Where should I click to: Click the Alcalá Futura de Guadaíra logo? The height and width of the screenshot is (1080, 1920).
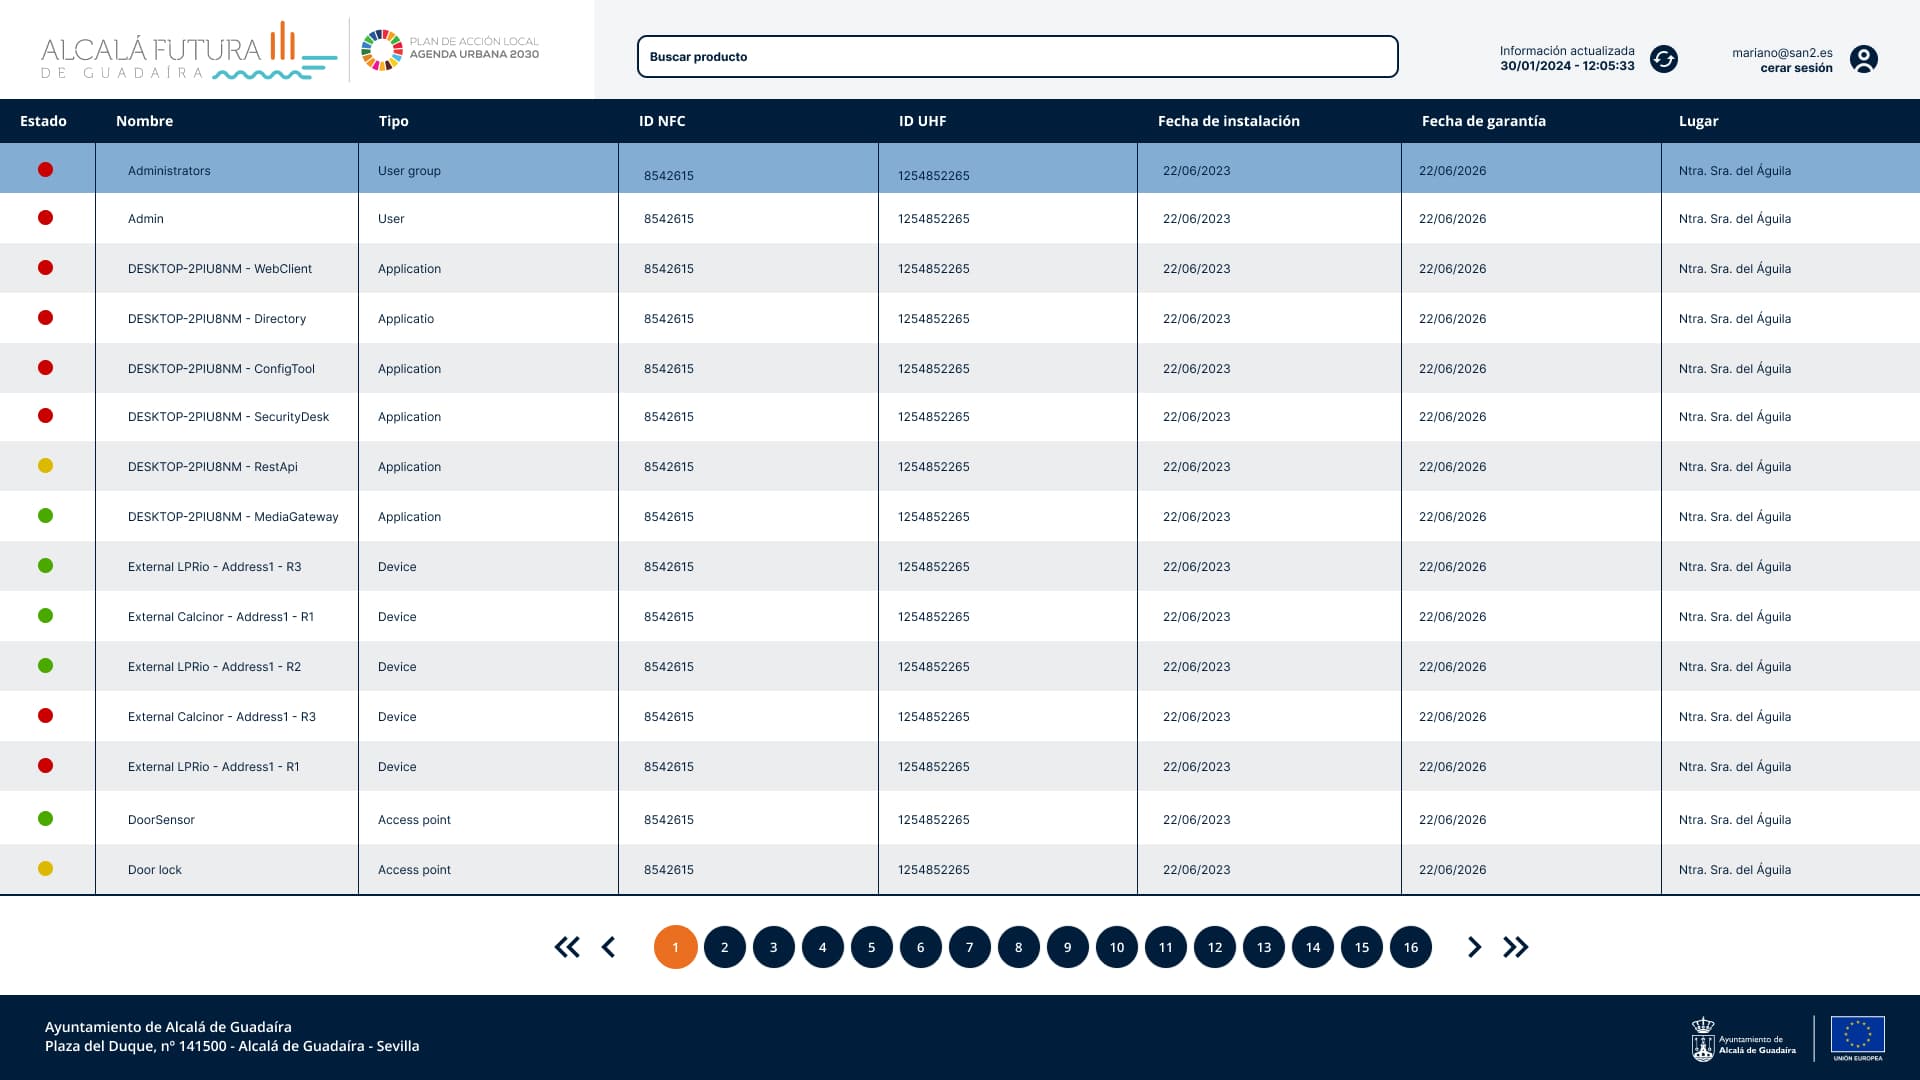[189, 51]
